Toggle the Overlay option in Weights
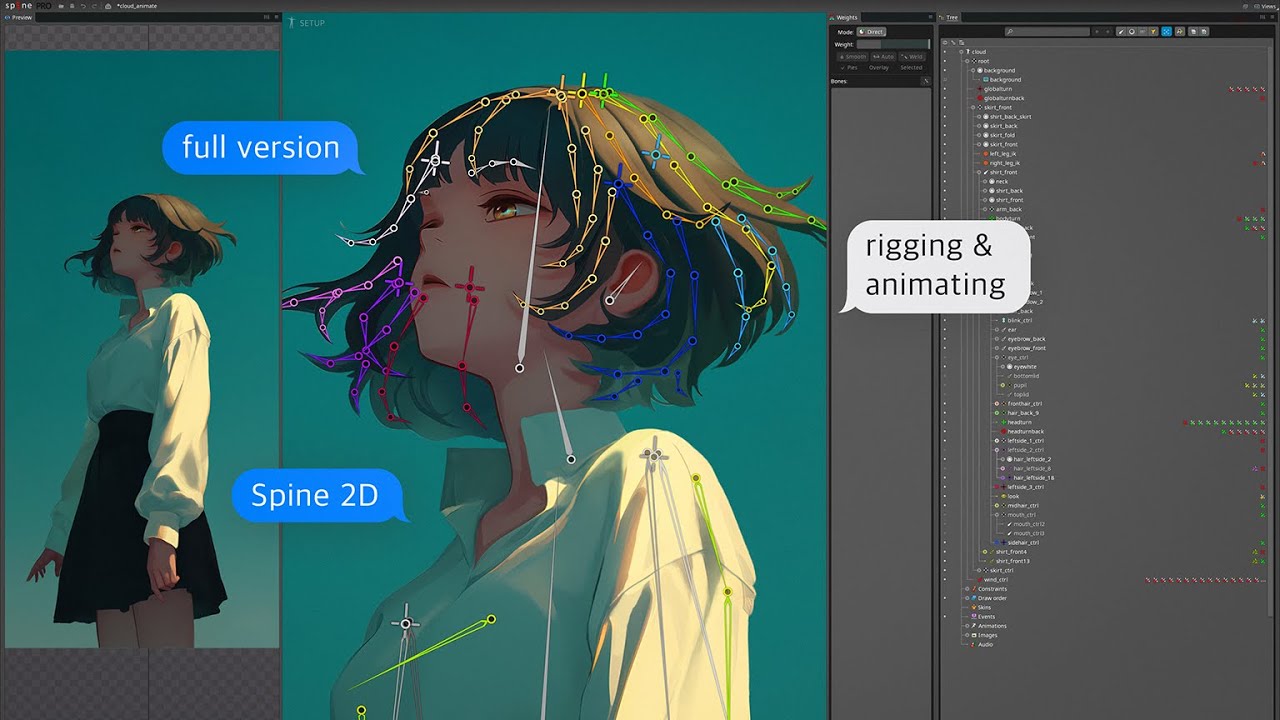Viewport: 1280px width, 720px height. click(879, 68)
